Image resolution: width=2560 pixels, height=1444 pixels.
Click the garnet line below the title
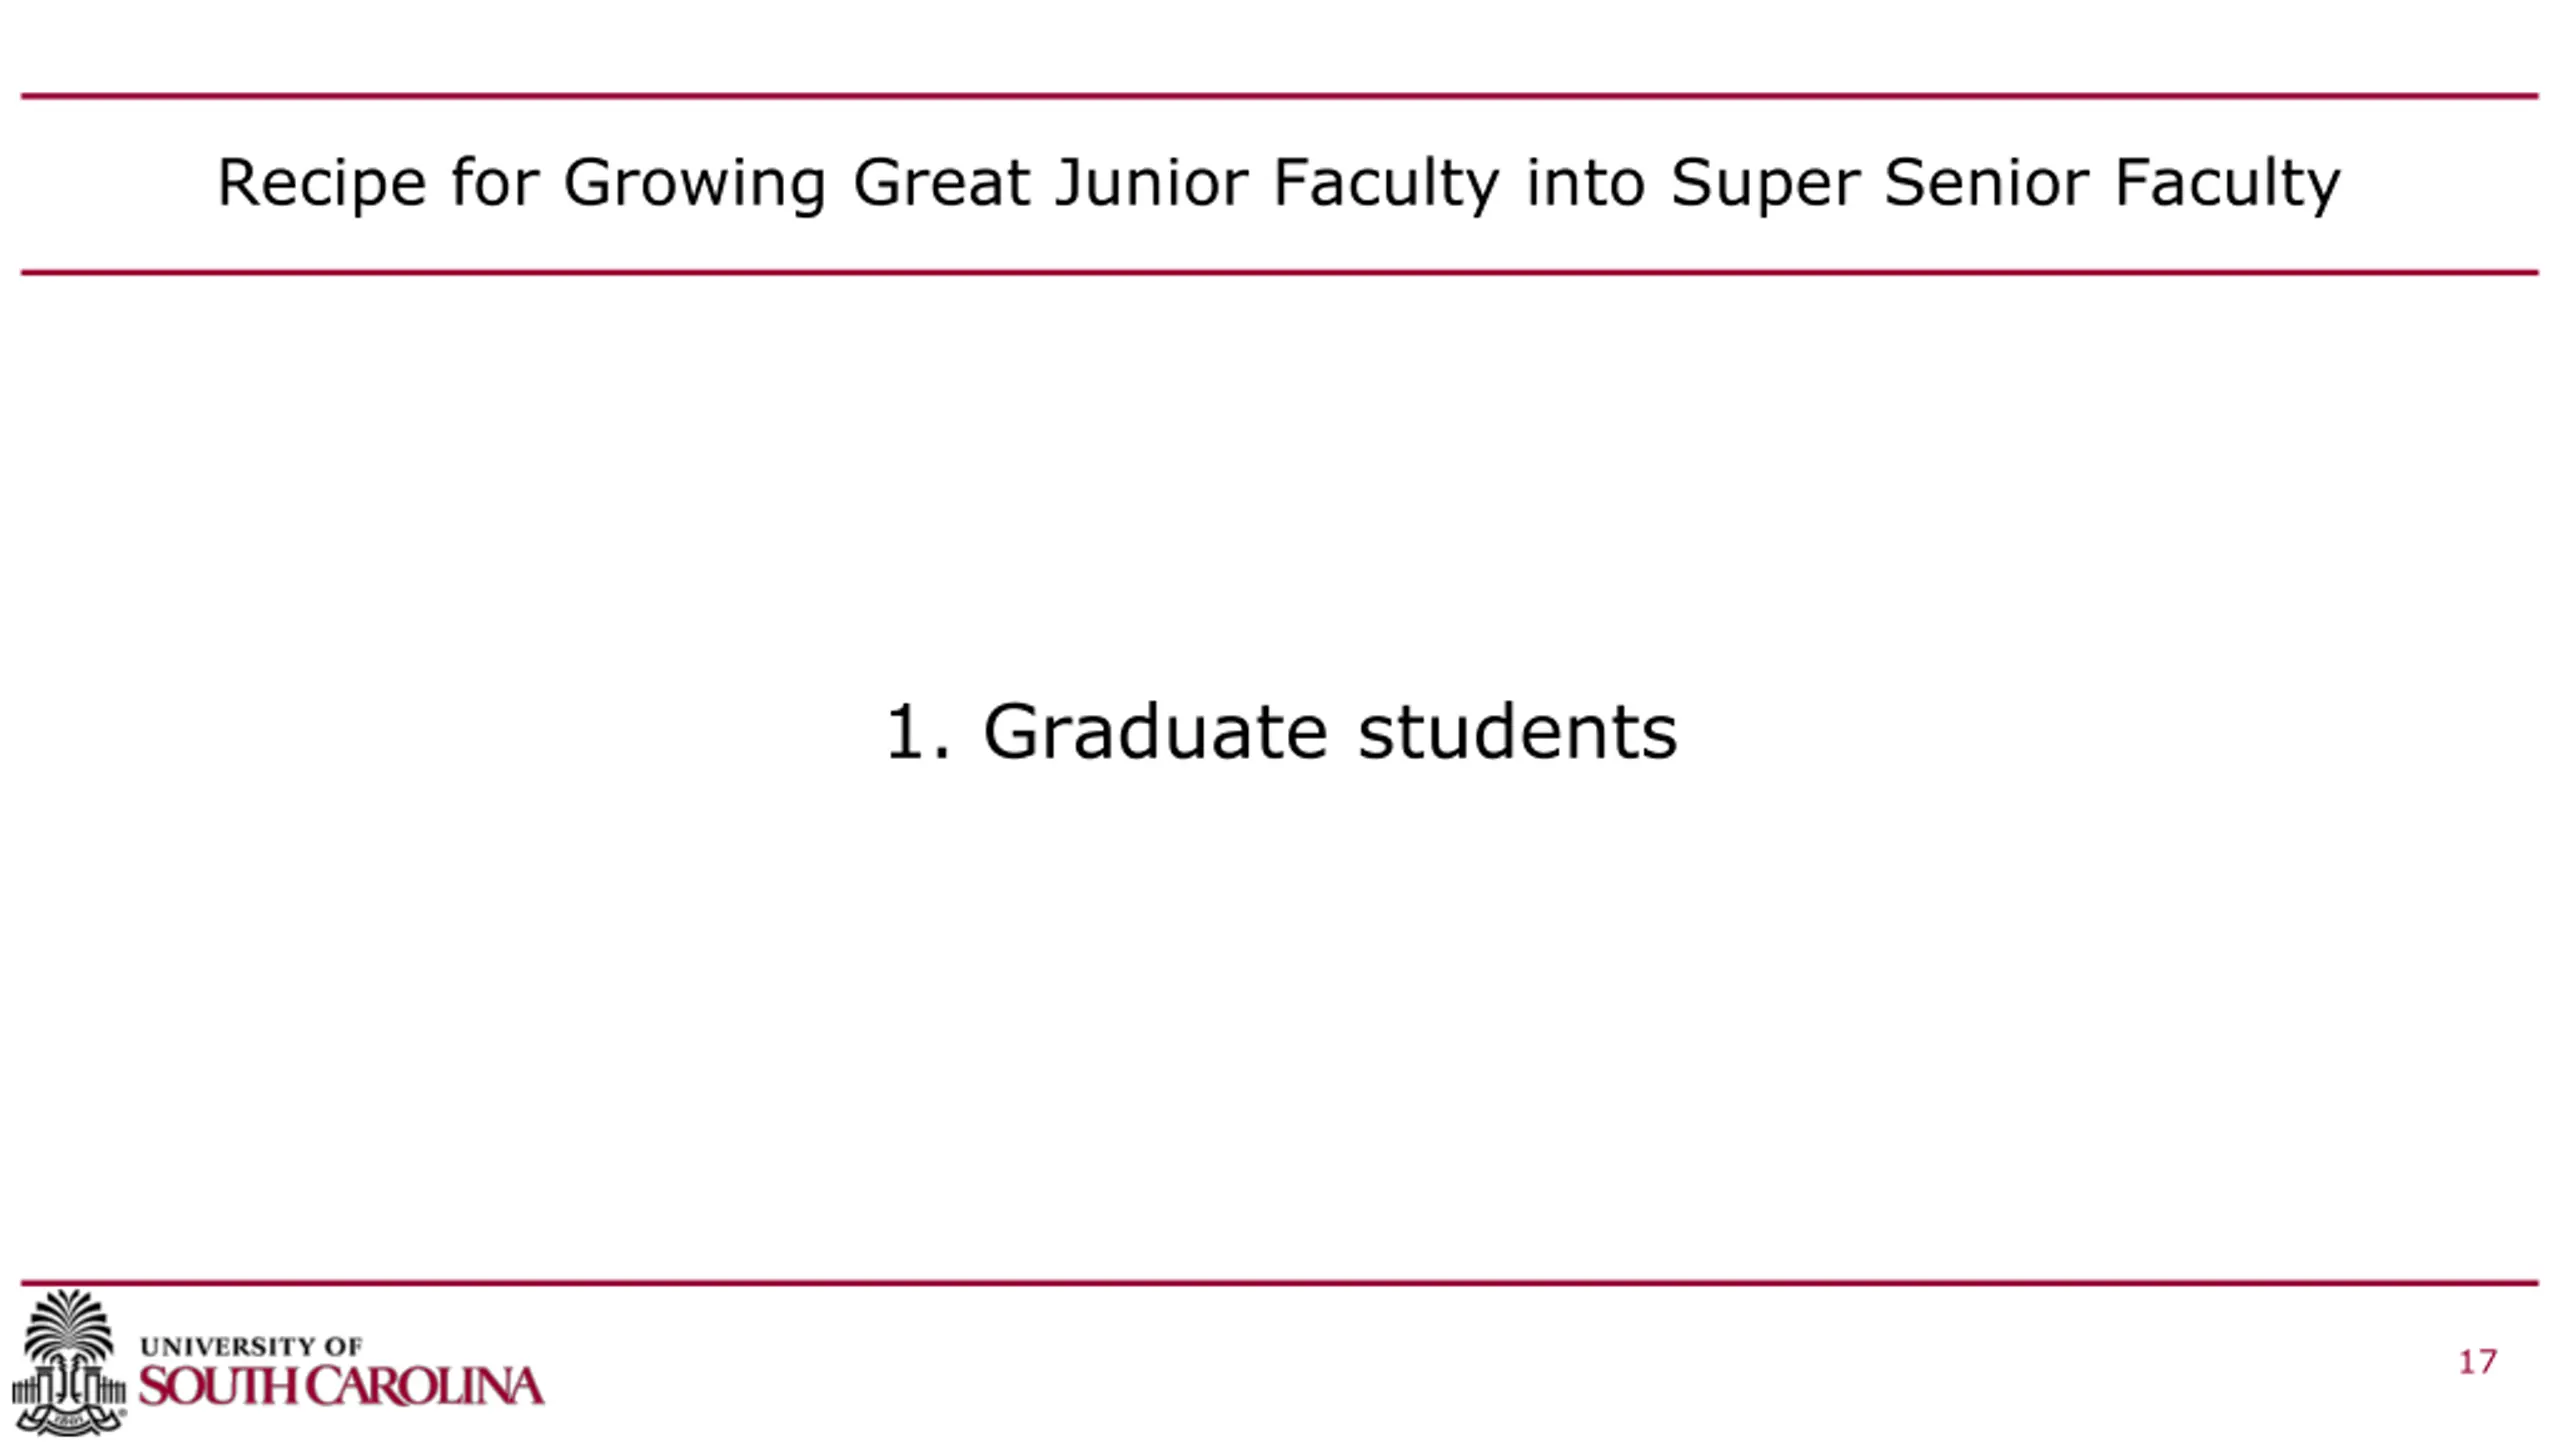[1280, 272]
